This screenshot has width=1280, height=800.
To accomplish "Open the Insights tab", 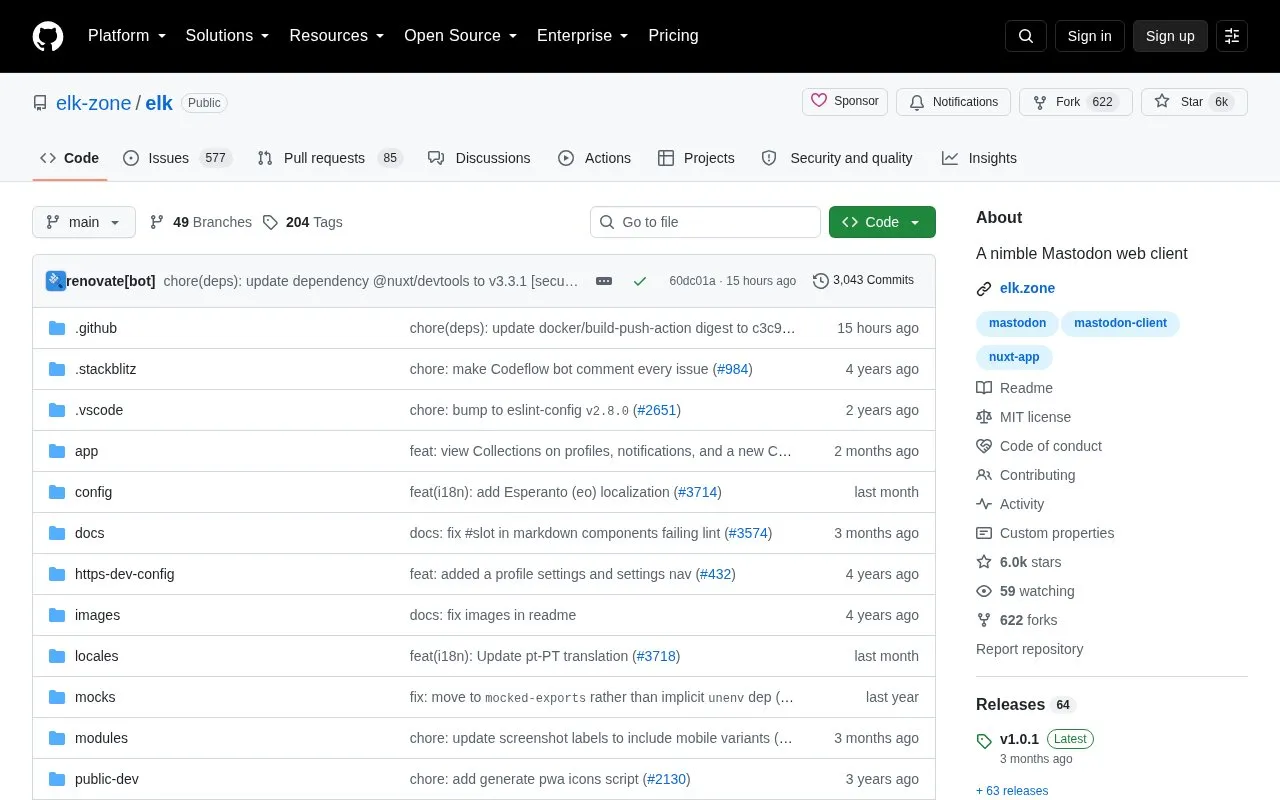I will tap(979, 158).
